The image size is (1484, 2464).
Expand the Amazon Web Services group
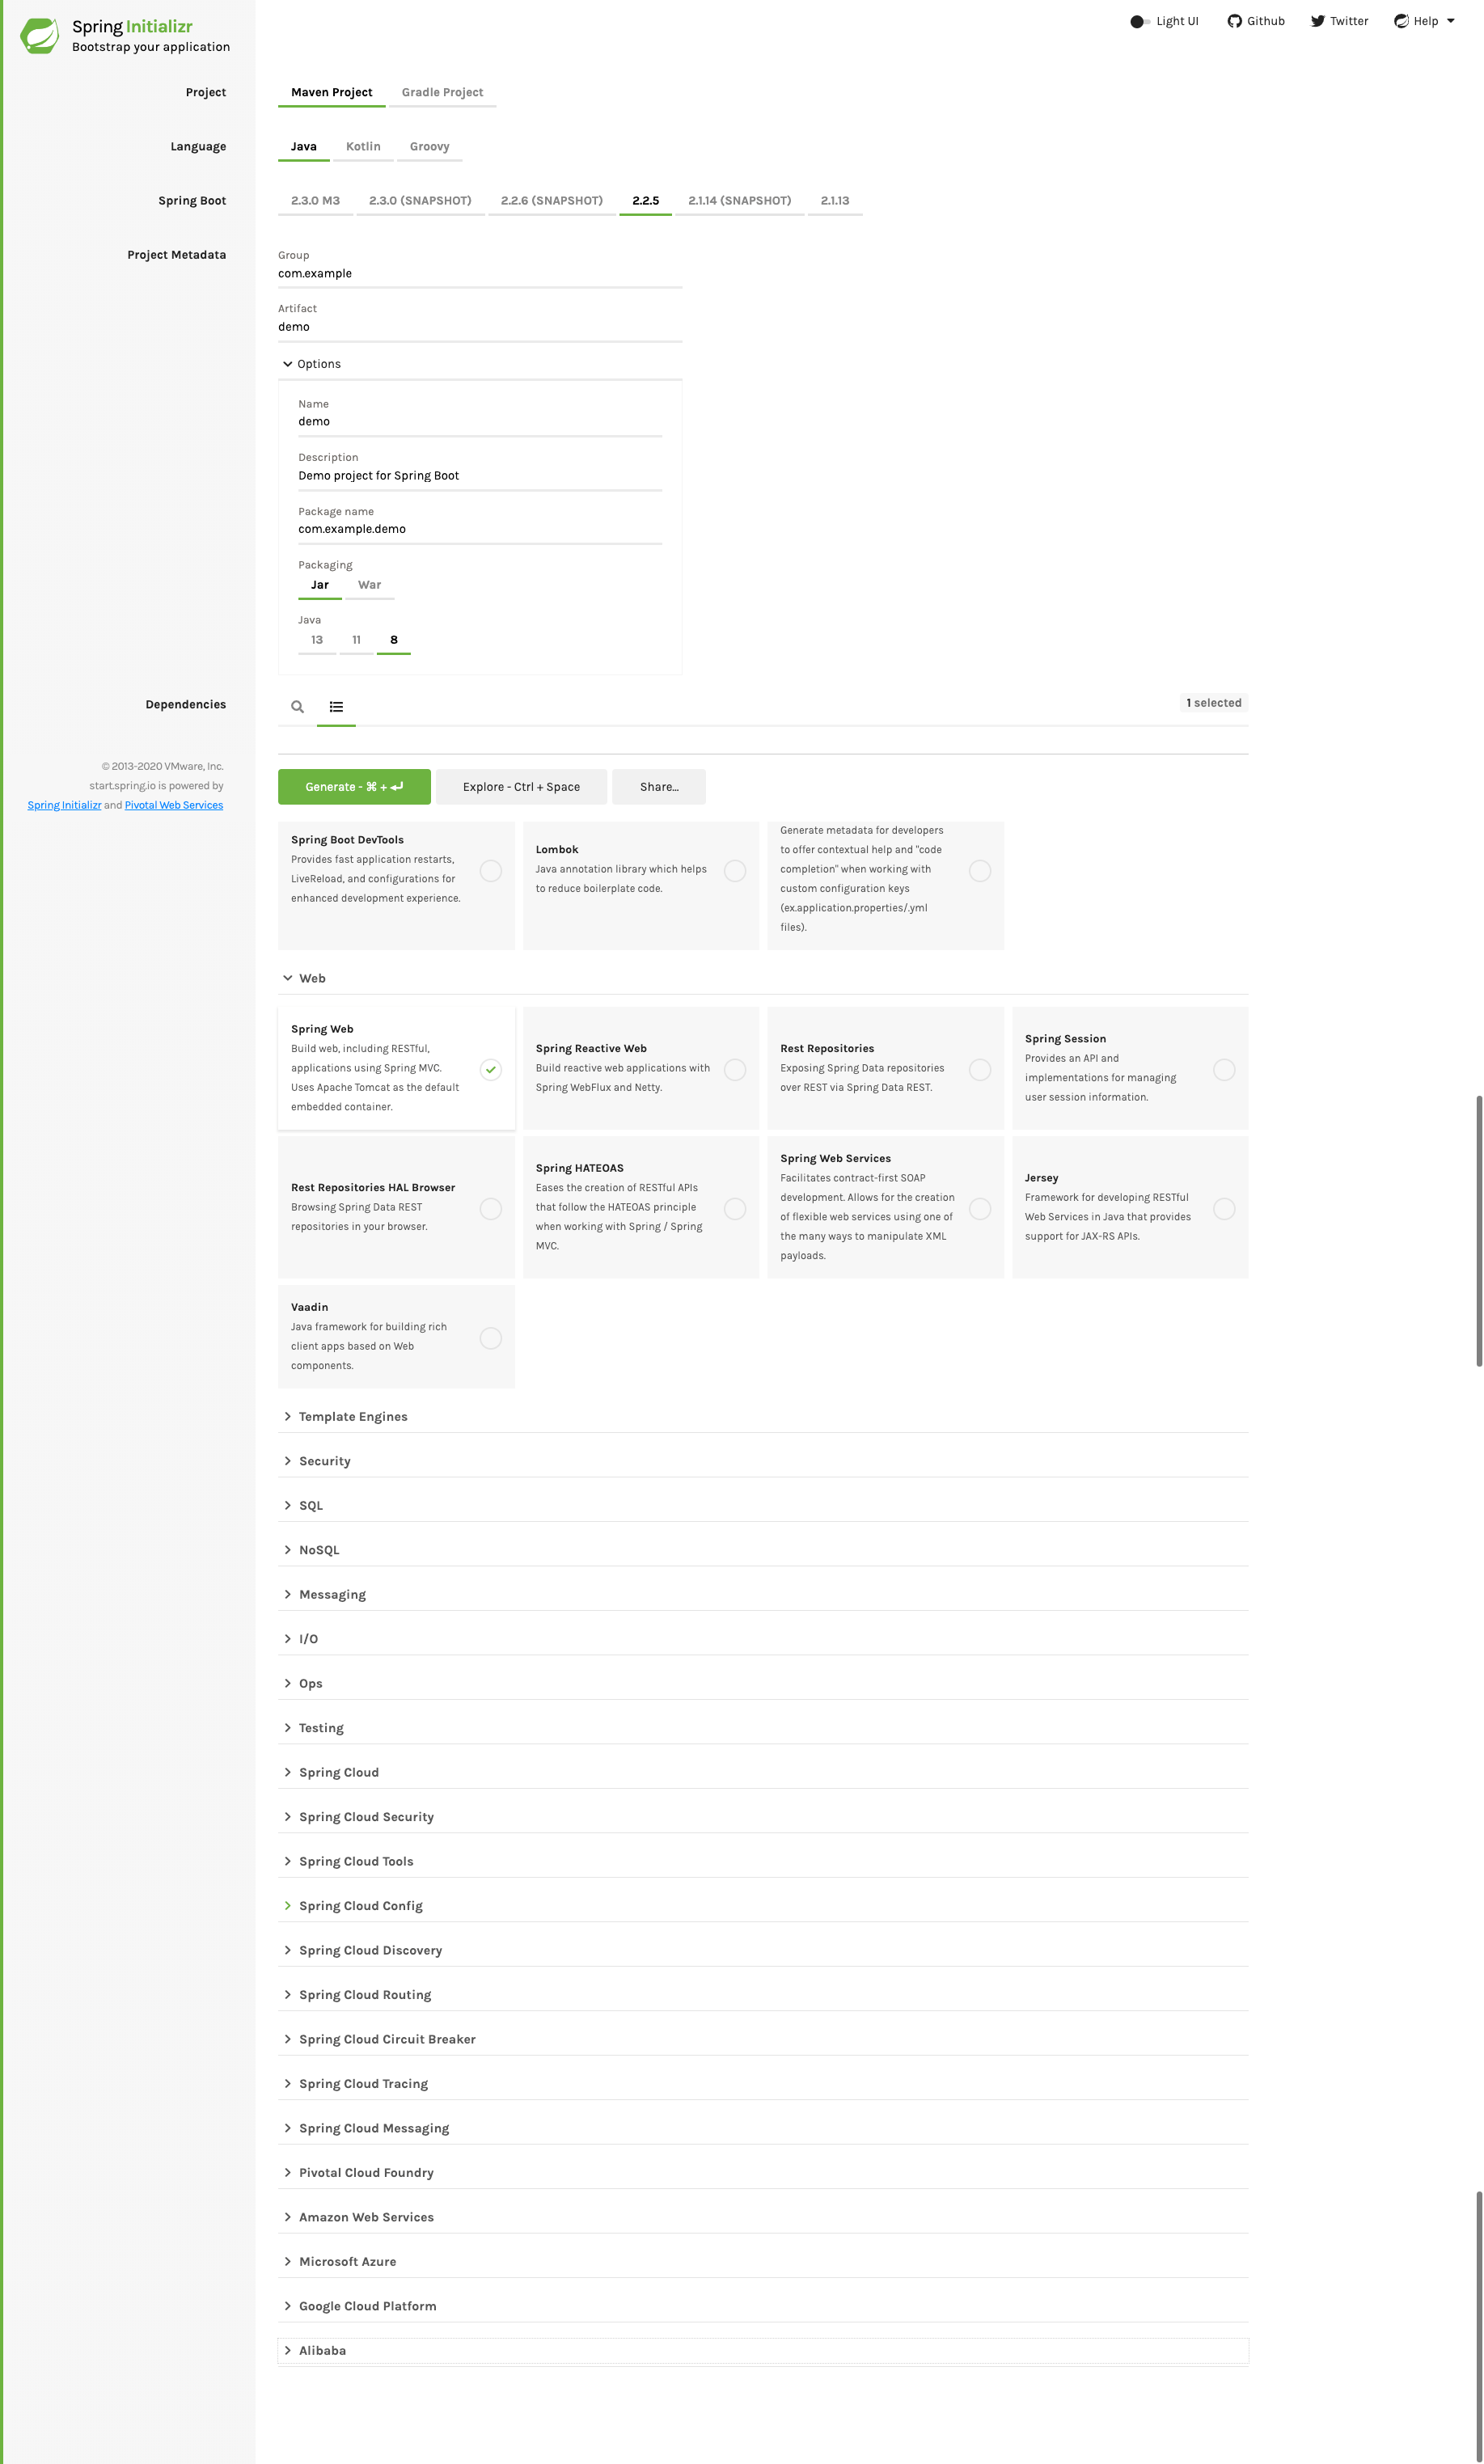(x=763, y=2218)
